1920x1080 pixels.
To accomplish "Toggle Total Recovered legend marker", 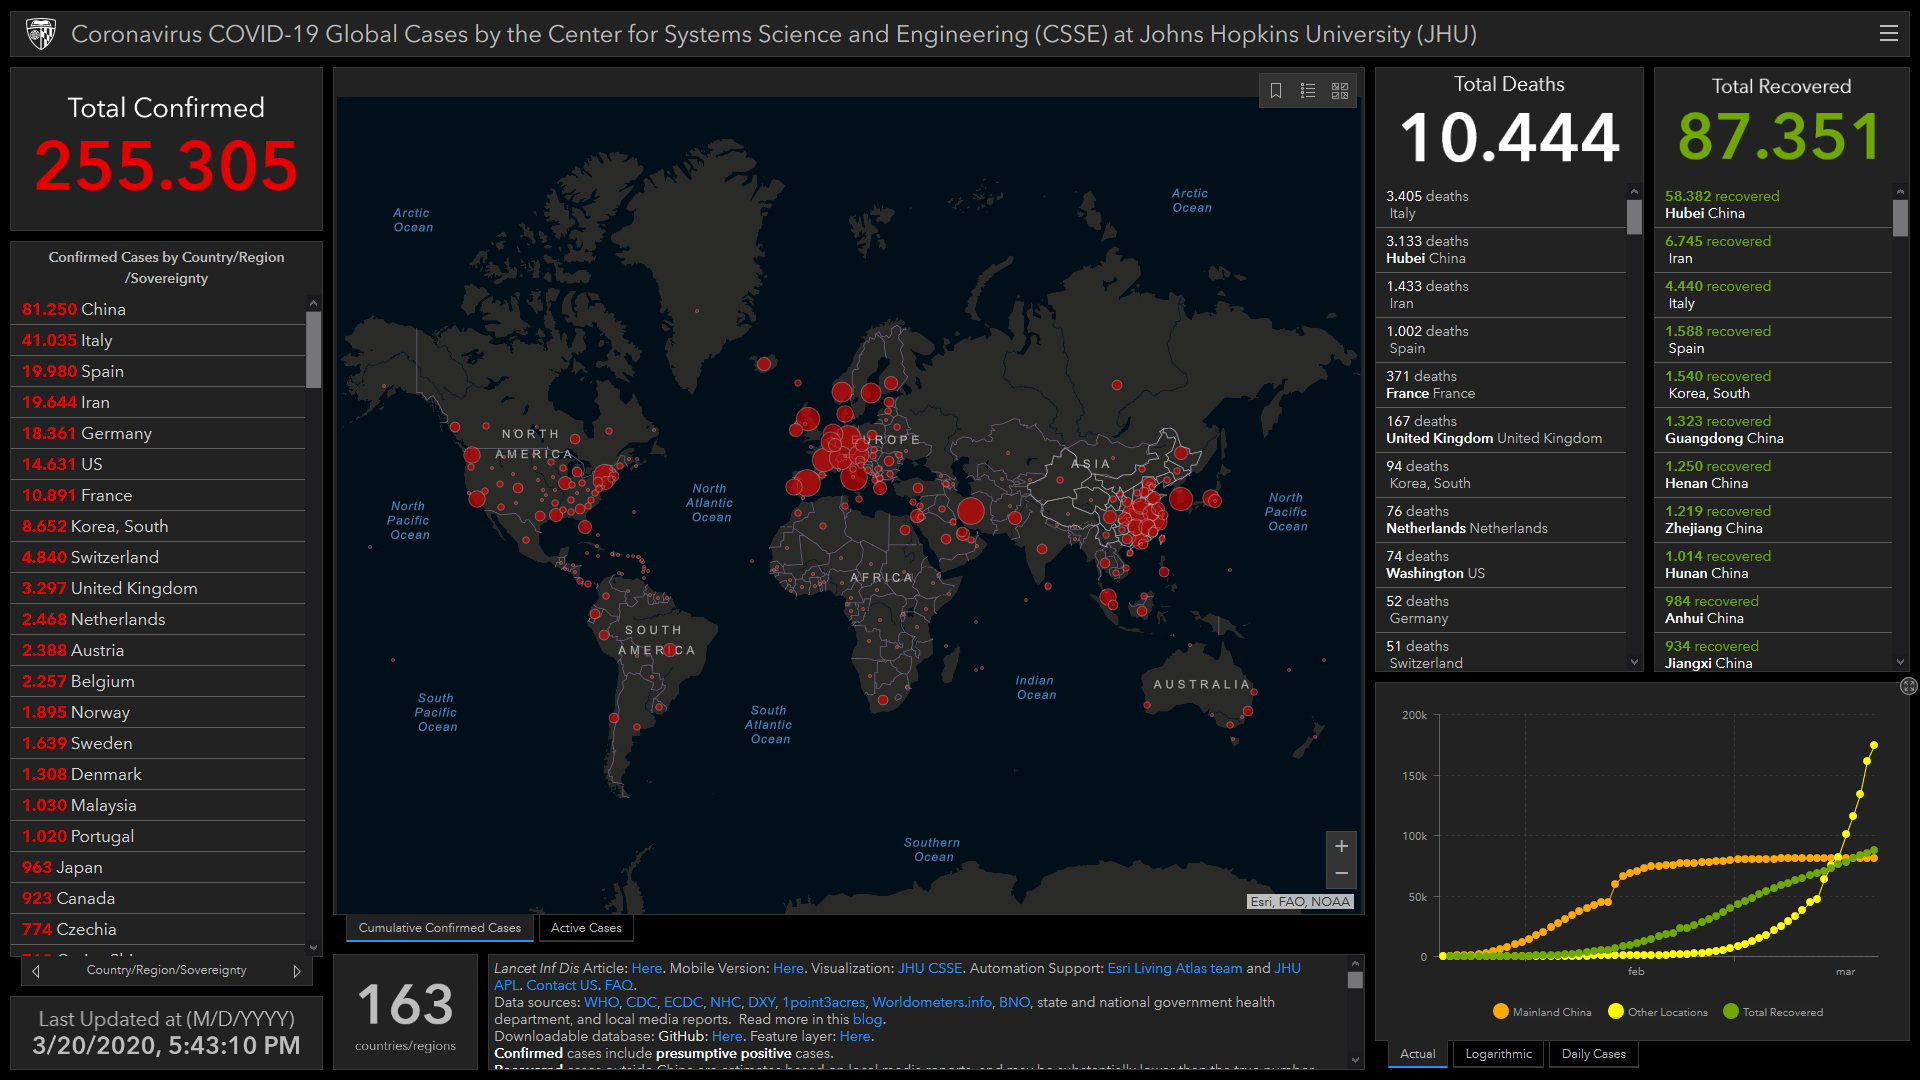I will 1731,1011.
